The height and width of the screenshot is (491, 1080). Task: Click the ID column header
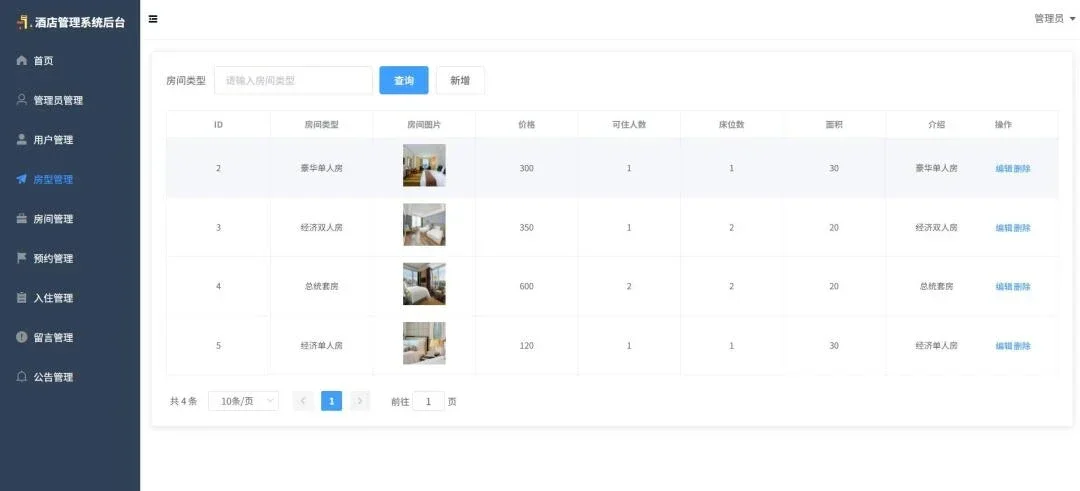click(218, 125)
